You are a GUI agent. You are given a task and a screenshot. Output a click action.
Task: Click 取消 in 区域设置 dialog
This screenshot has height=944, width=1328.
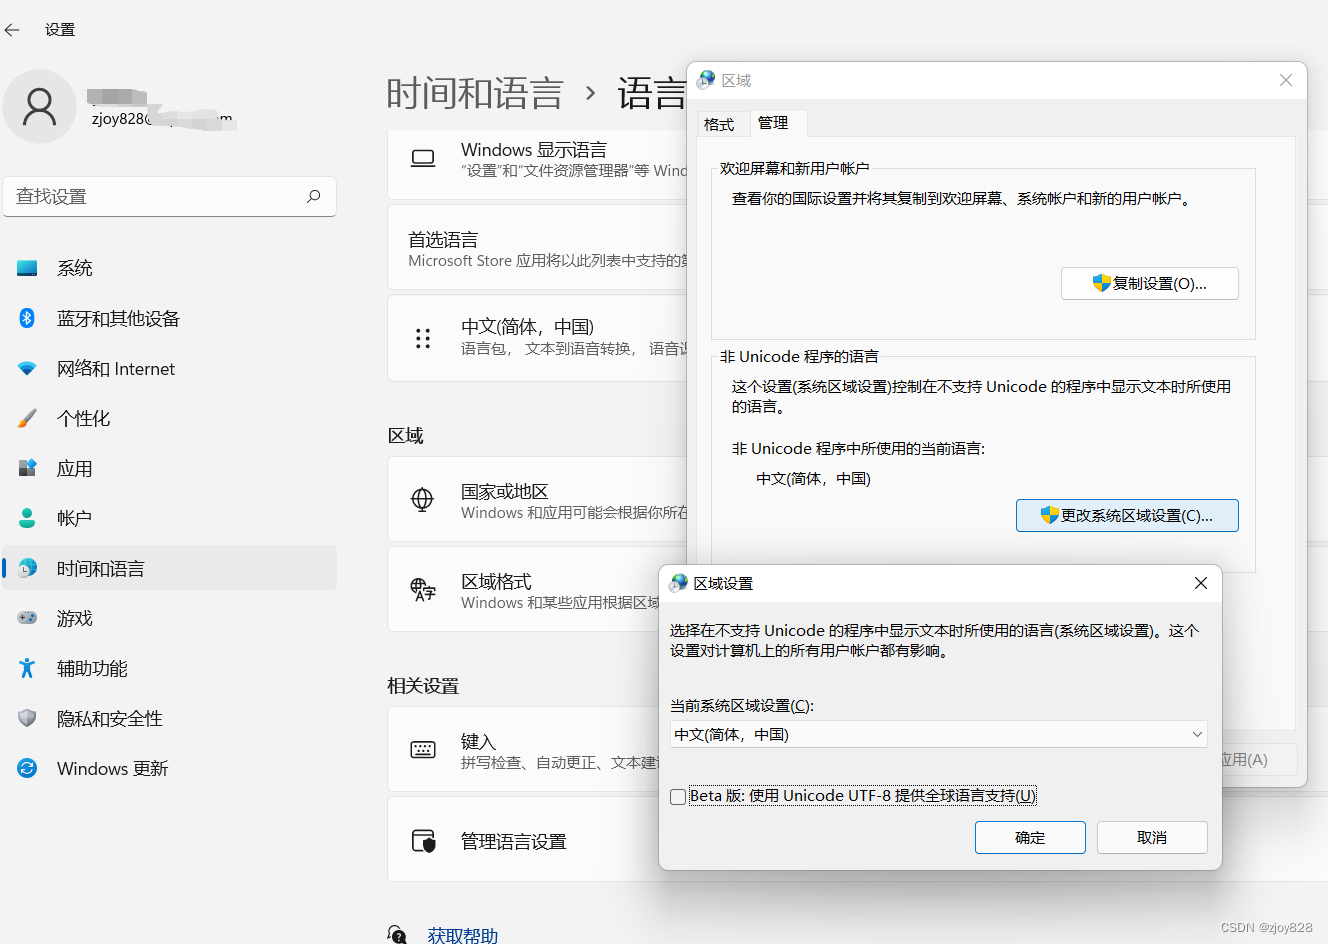[x=1152, y=837]
